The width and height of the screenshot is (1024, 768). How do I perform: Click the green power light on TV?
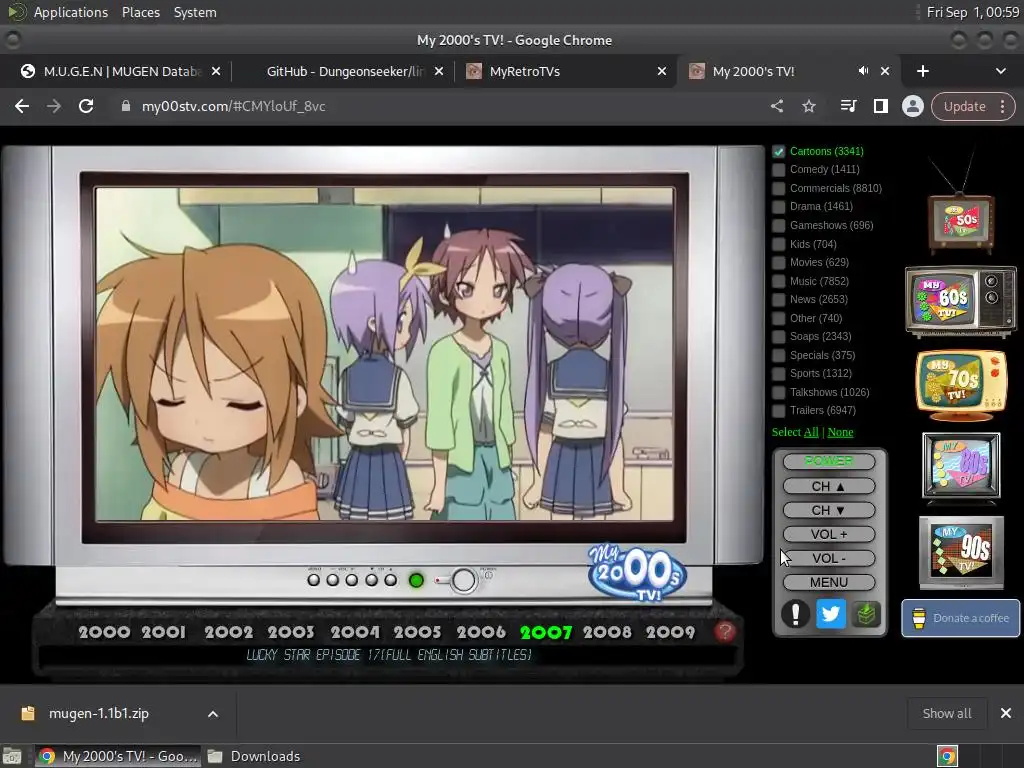416,580
